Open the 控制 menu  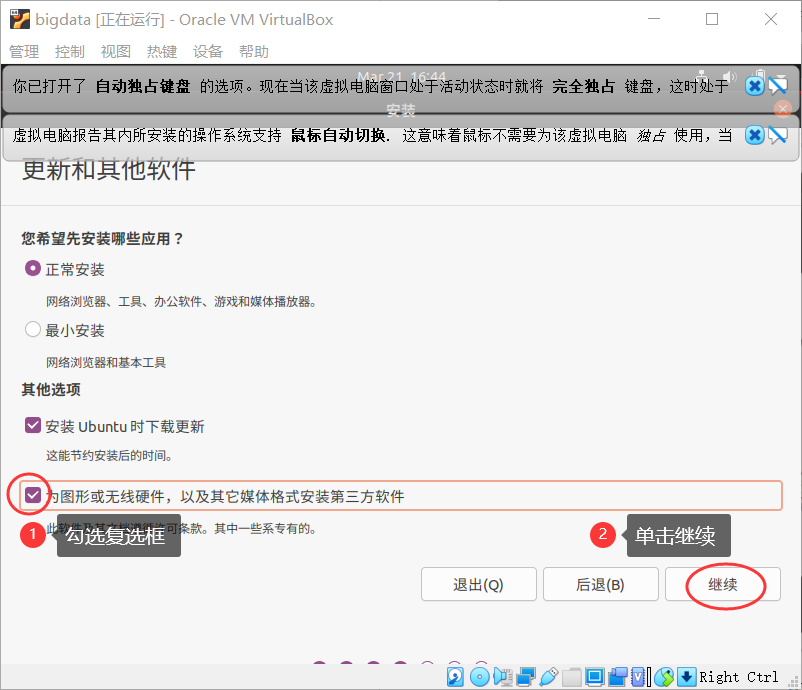pyautogui.click(x=70, y=51)
